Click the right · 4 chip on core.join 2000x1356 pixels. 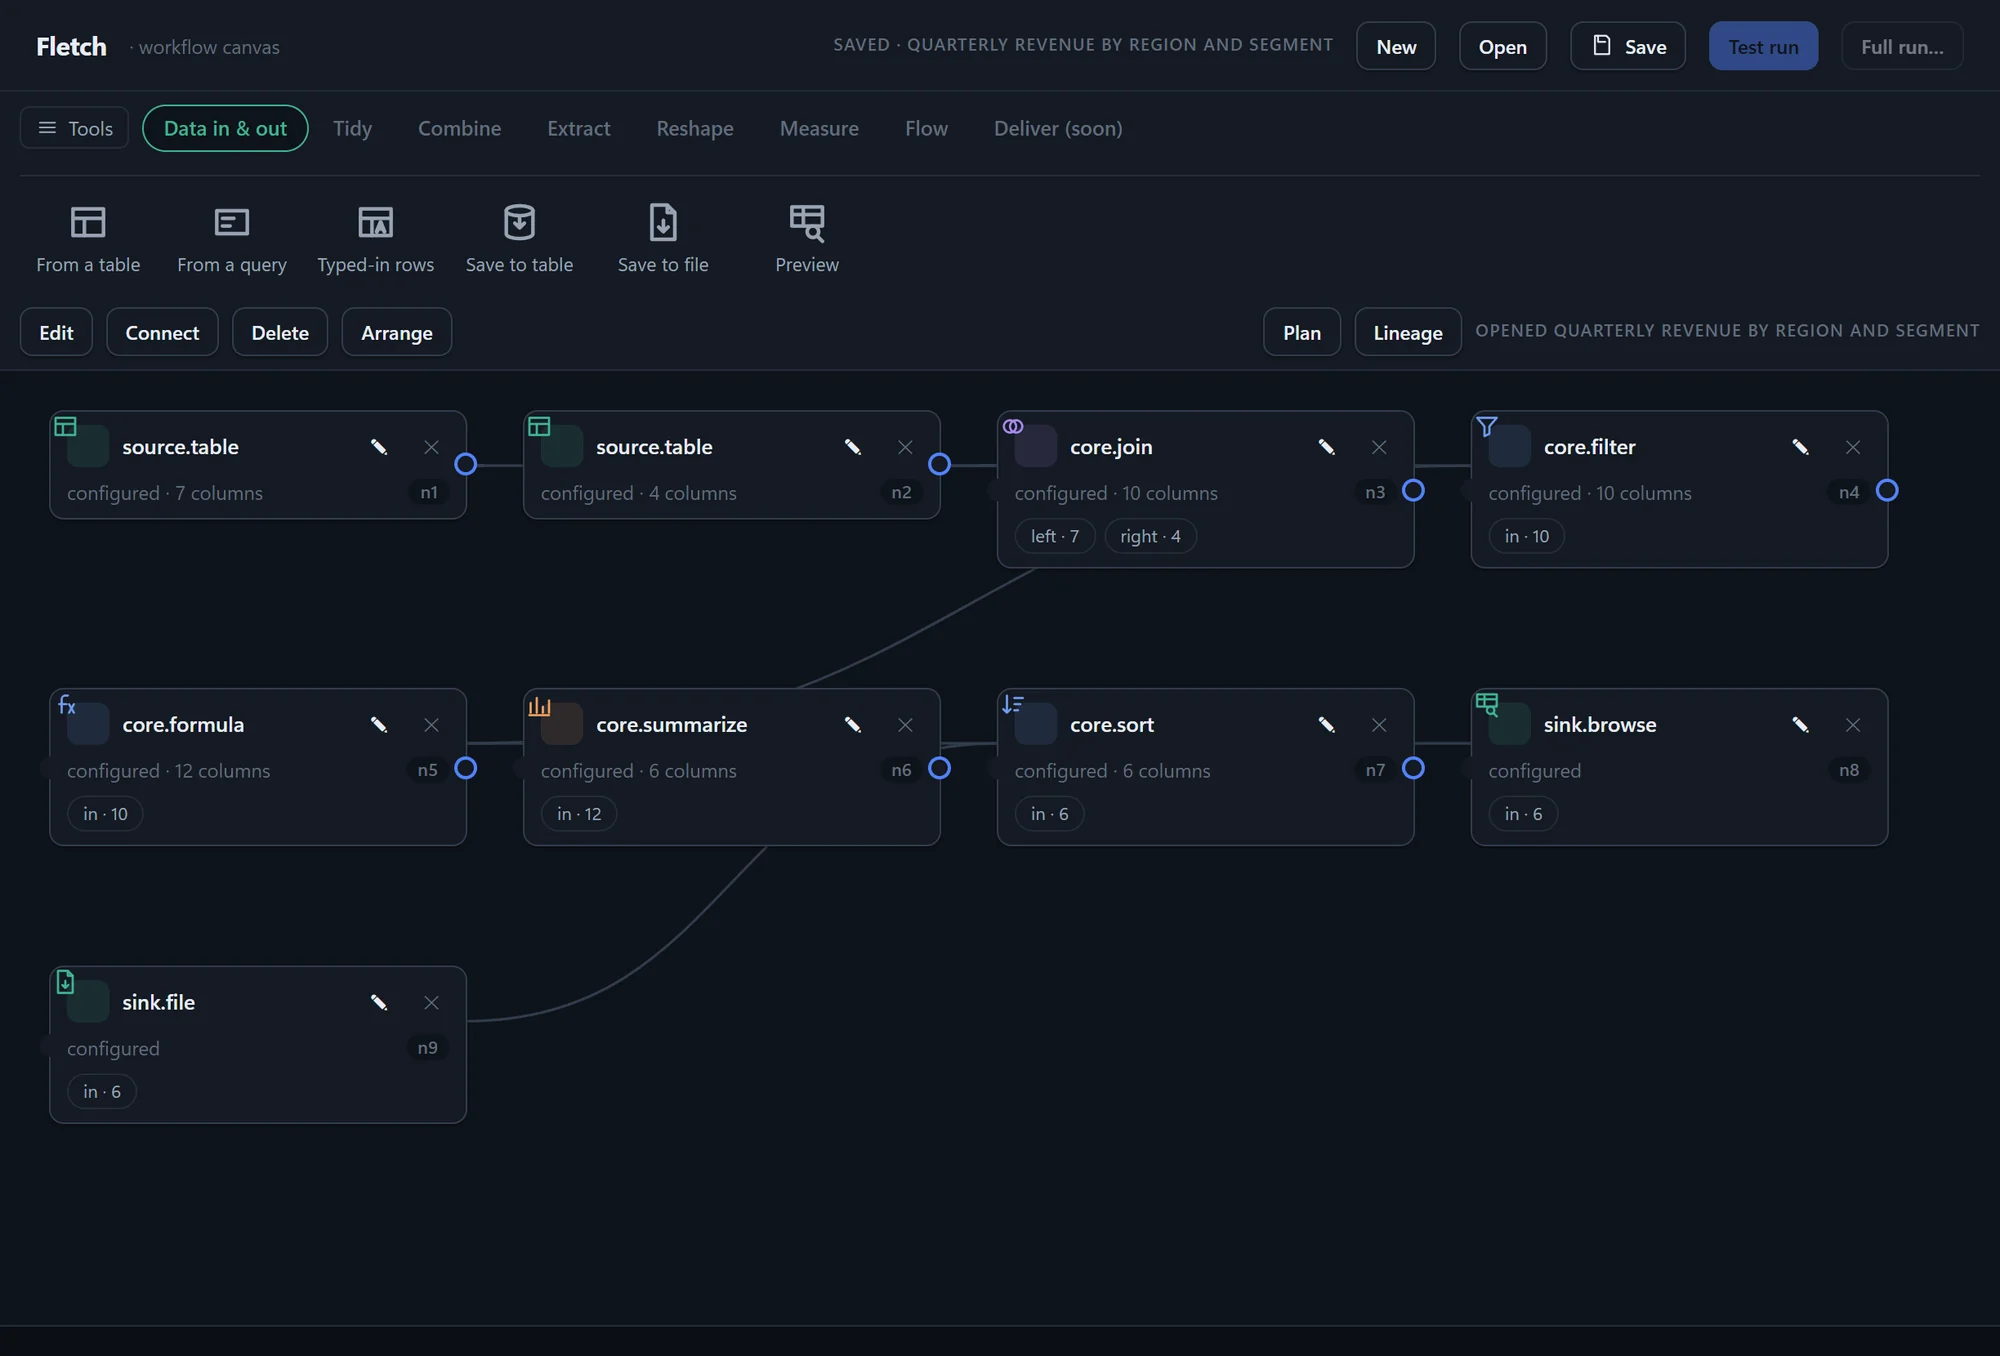pyautogui.click(x=1150, y=536)
